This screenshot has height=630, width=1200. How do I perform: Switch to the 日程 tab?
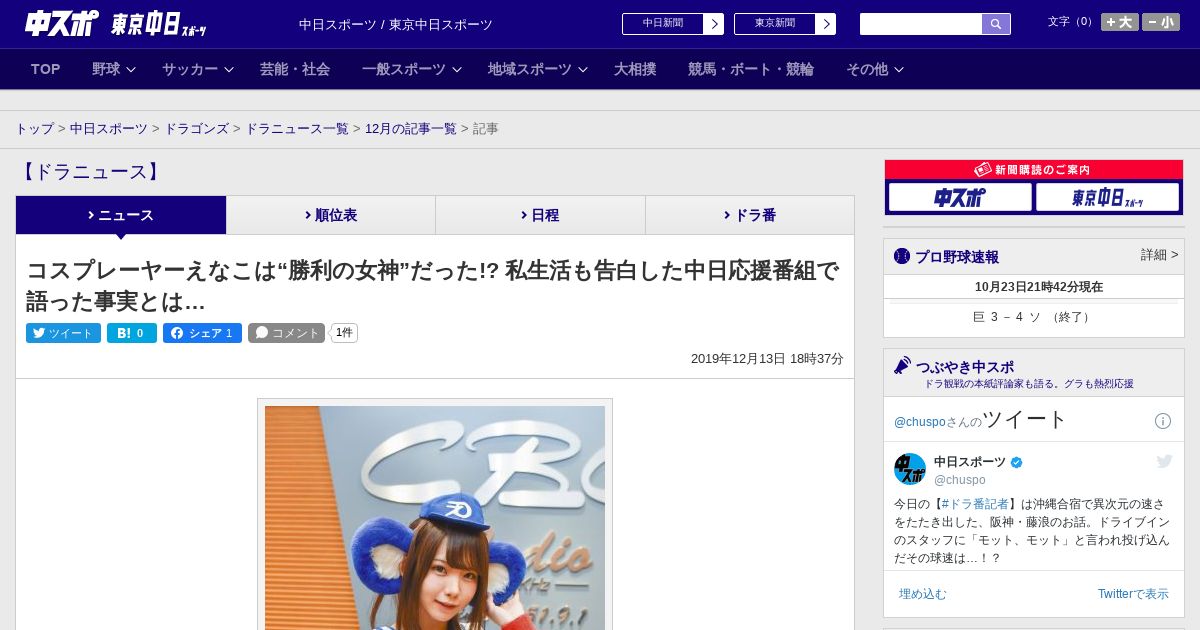540,215
